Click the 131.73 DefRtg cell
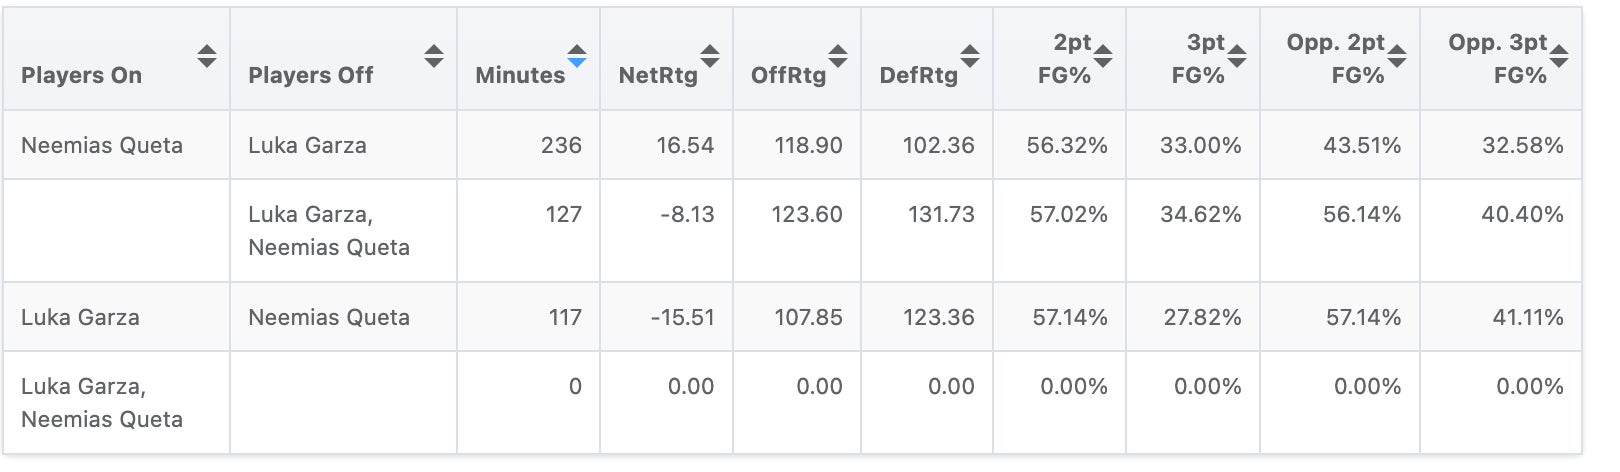The width and height of the screenshot is (1620, 472). click(x=941, y=214)
